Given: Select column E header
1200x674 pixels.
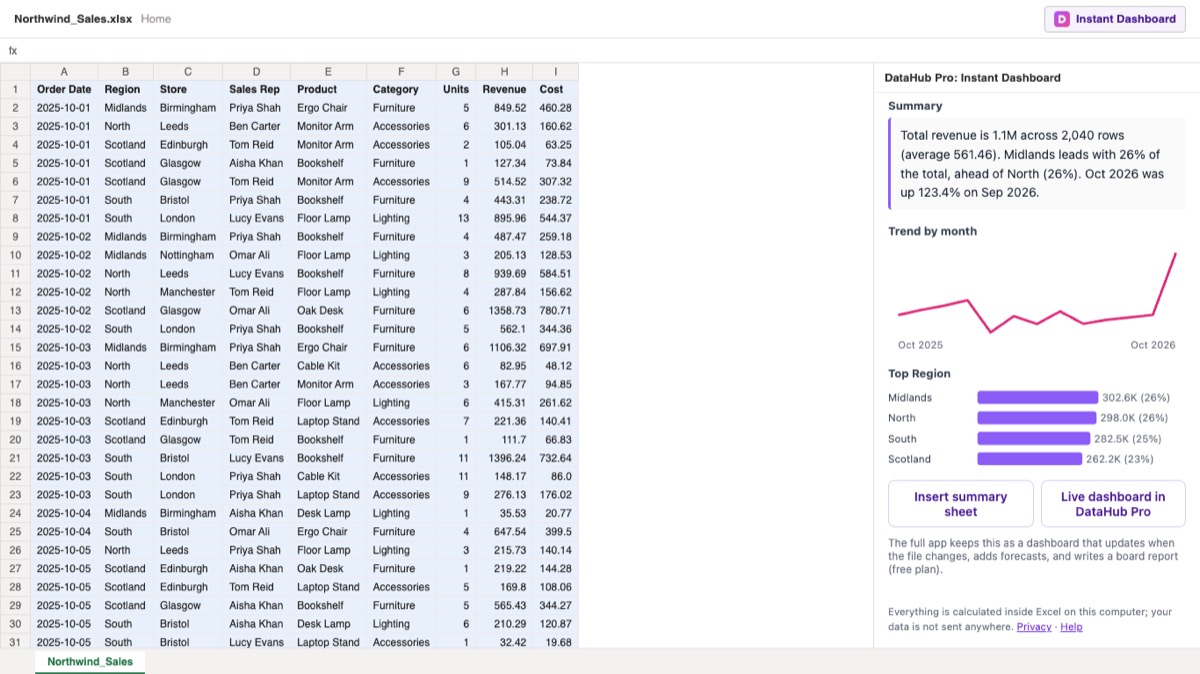Looking at the screenshot, I should pyautogui.click(x=328, y=71).
